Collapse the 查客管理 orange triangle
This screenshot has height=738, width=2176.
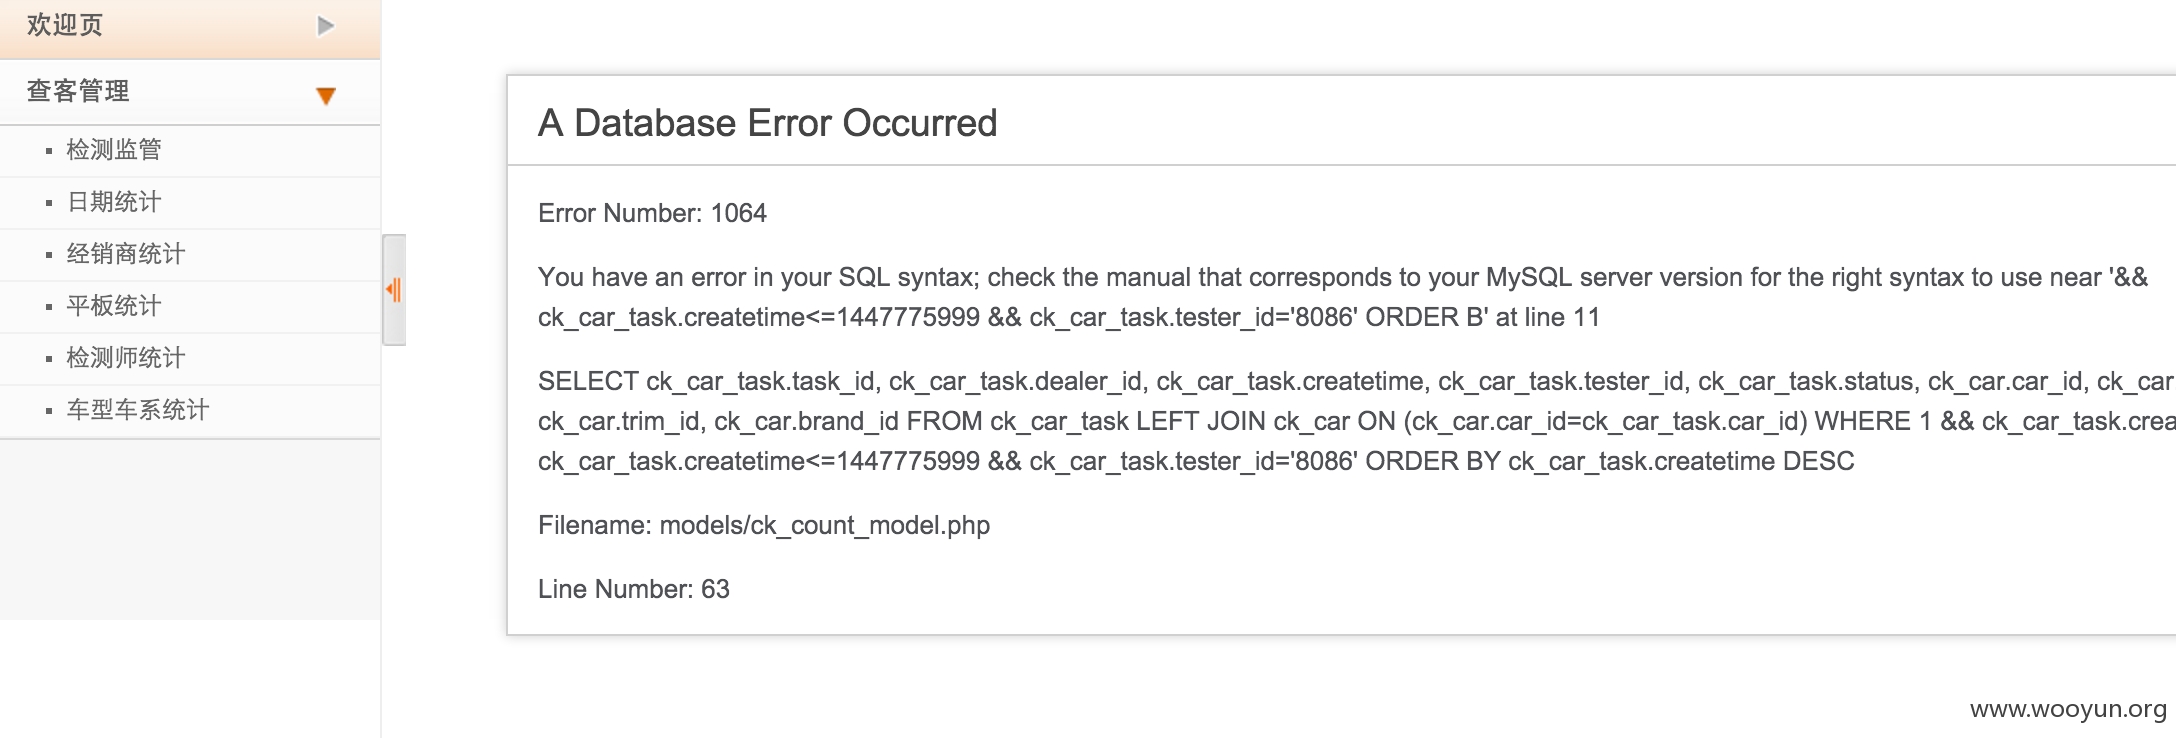pos(325,96)
